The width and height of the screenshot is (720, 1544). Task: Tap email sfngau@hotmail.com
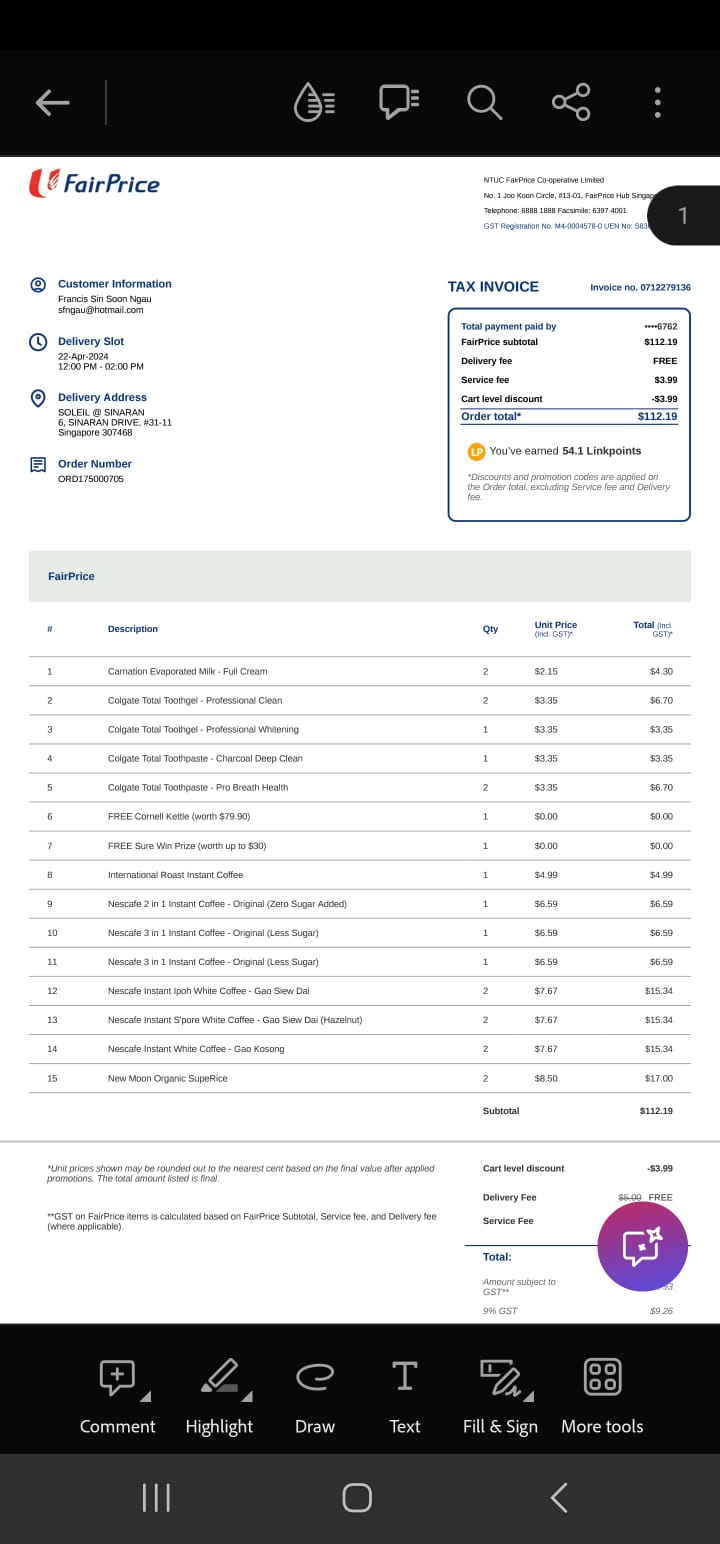tap(100, 310)
